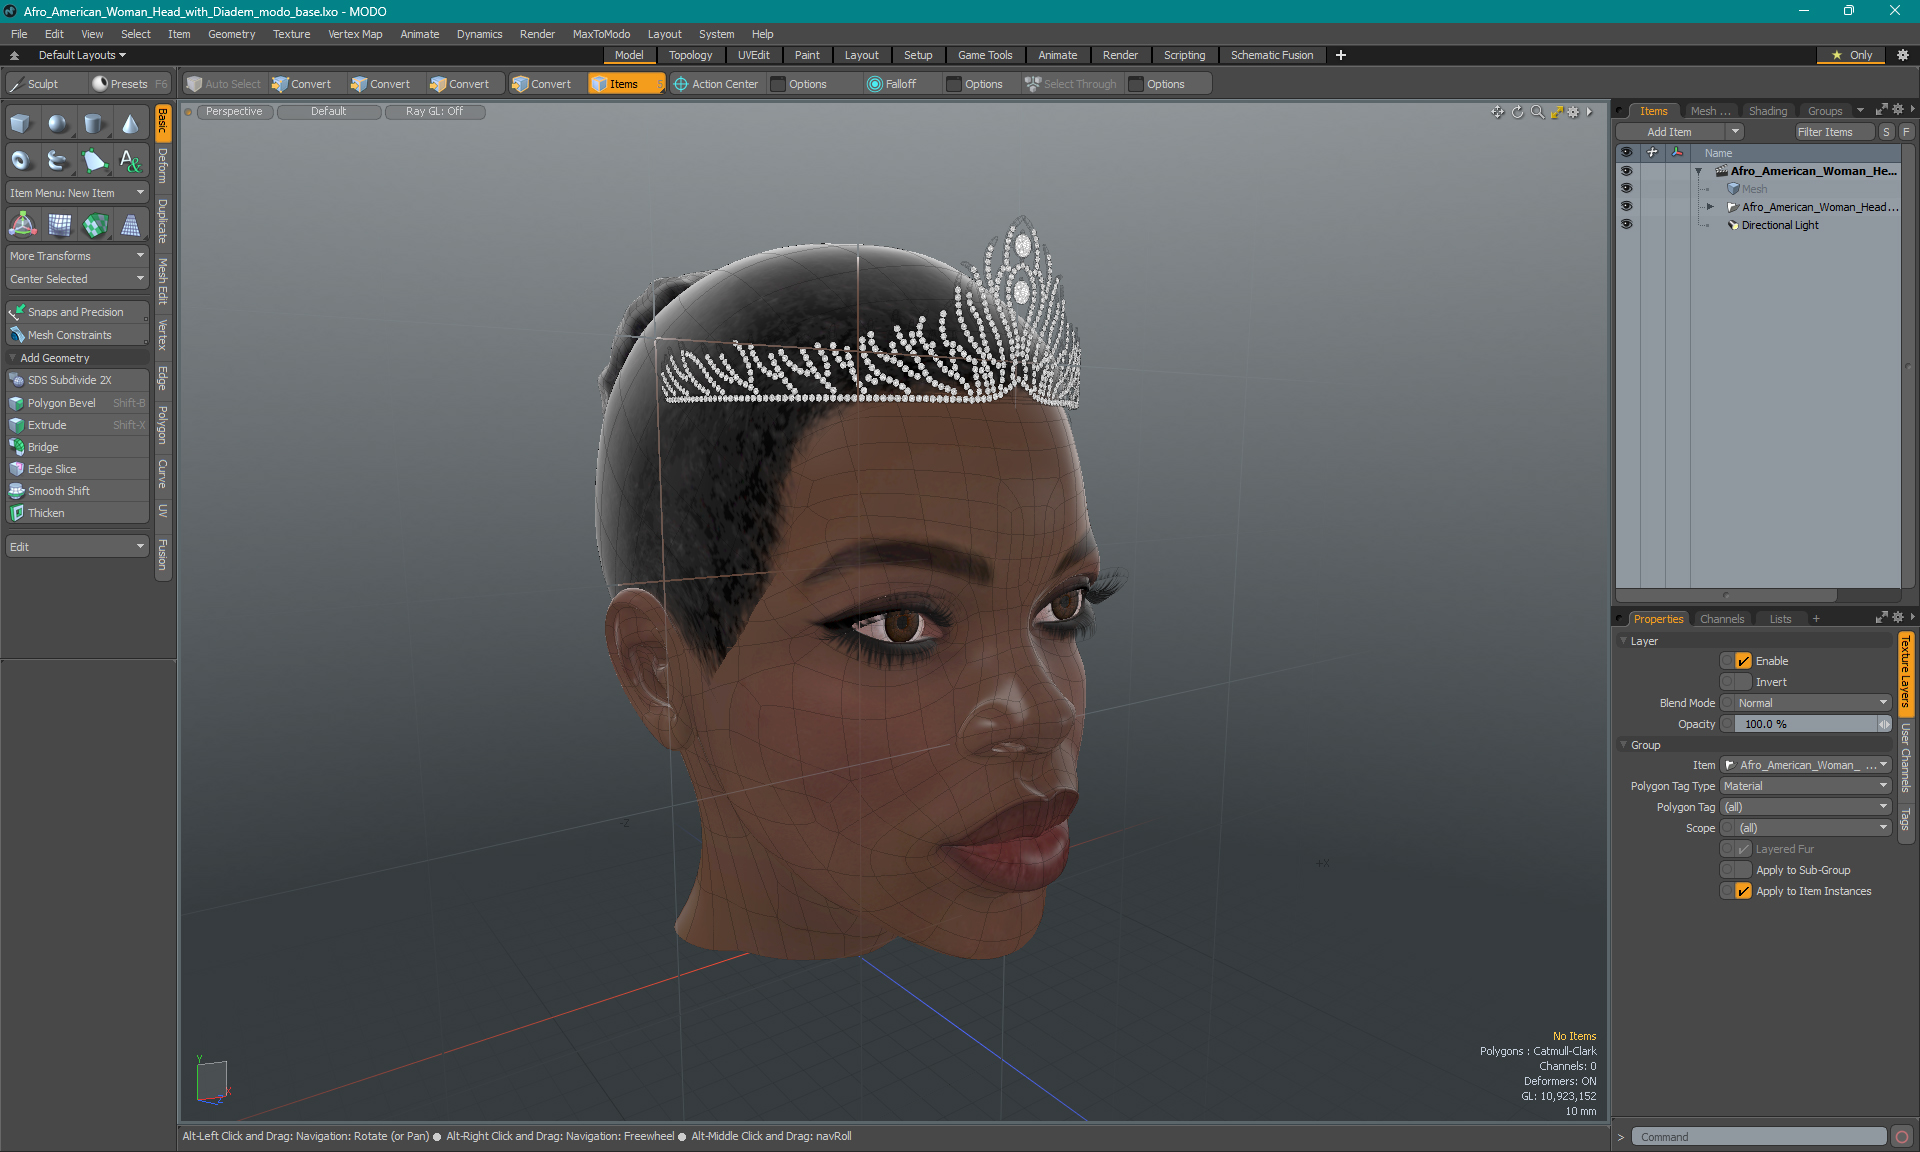Screen dimensions: 1920x1152
Task: Uncheck Apply to Item Instances
Action: 1743,891
